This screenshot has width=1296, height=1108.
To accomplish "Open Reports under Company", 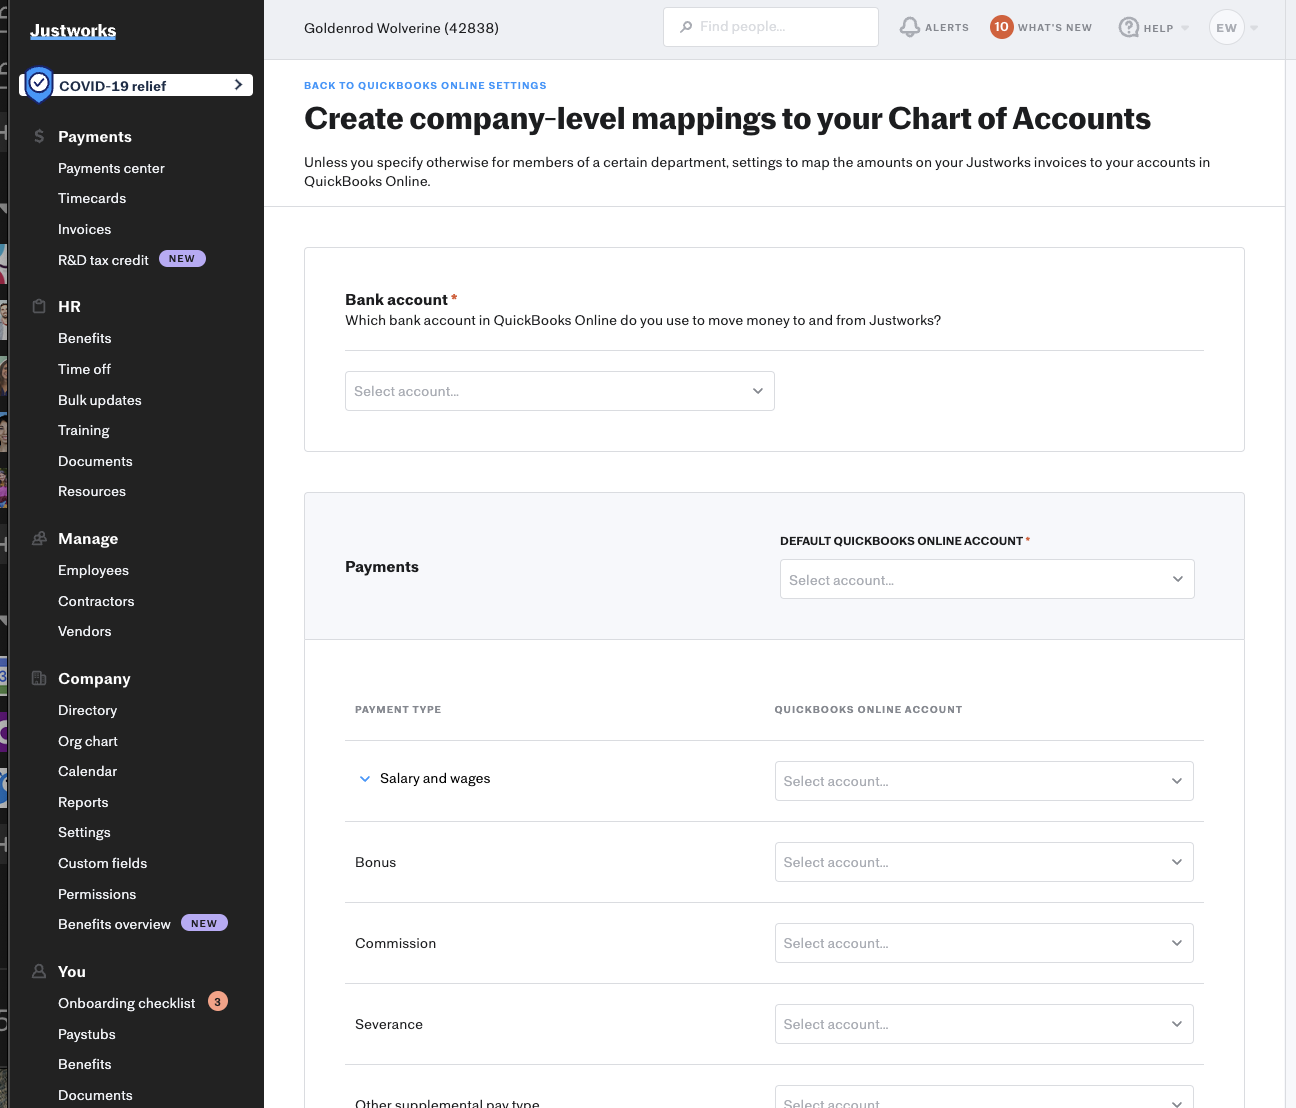I will 83,802.
